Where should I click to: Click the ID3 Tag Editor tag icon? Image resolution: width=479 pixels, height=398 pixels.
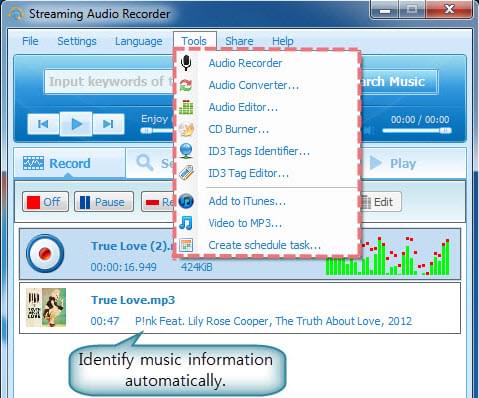[x=186, y=173]
